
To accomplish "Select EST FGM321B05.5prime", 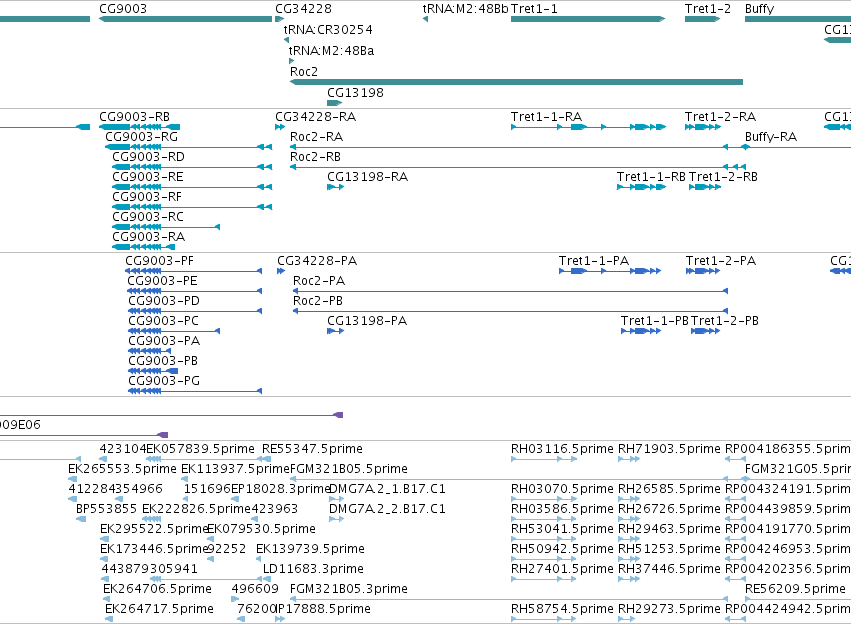I will tap(348, 470).
